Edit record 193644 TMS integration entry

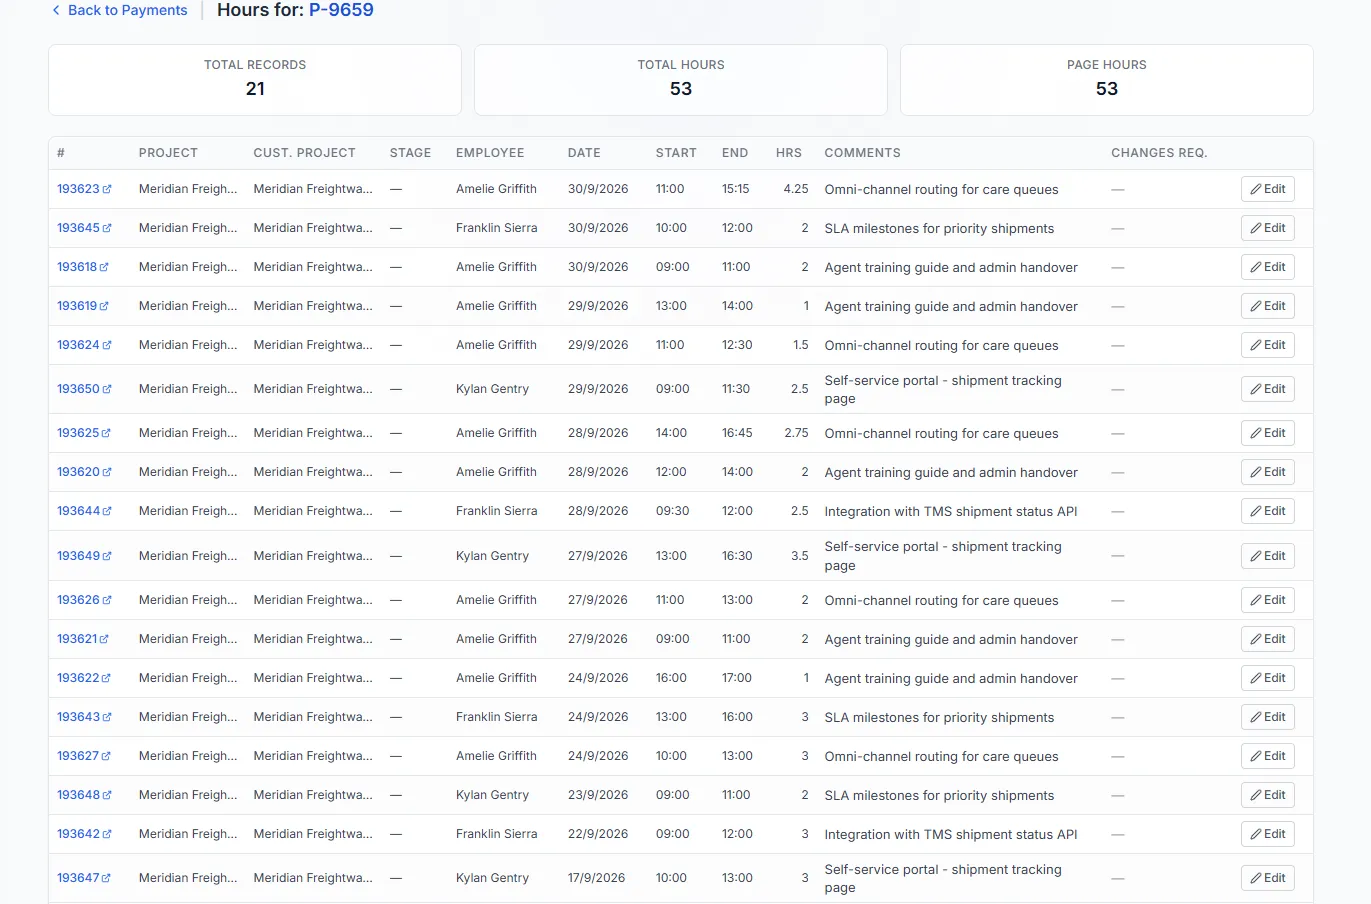(1268, 511)
